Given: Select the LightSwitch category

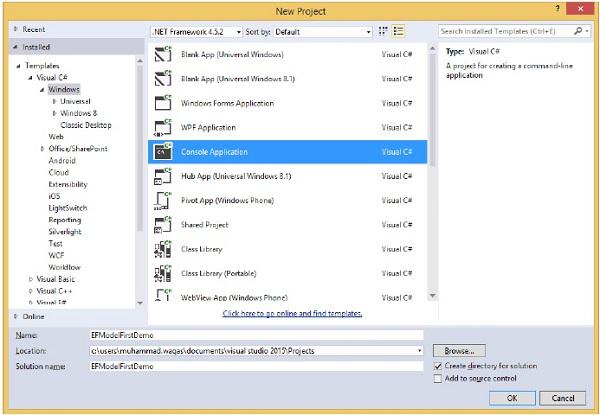Looking at the screenshot, I should pyautogui.click(x=68, y=208).
